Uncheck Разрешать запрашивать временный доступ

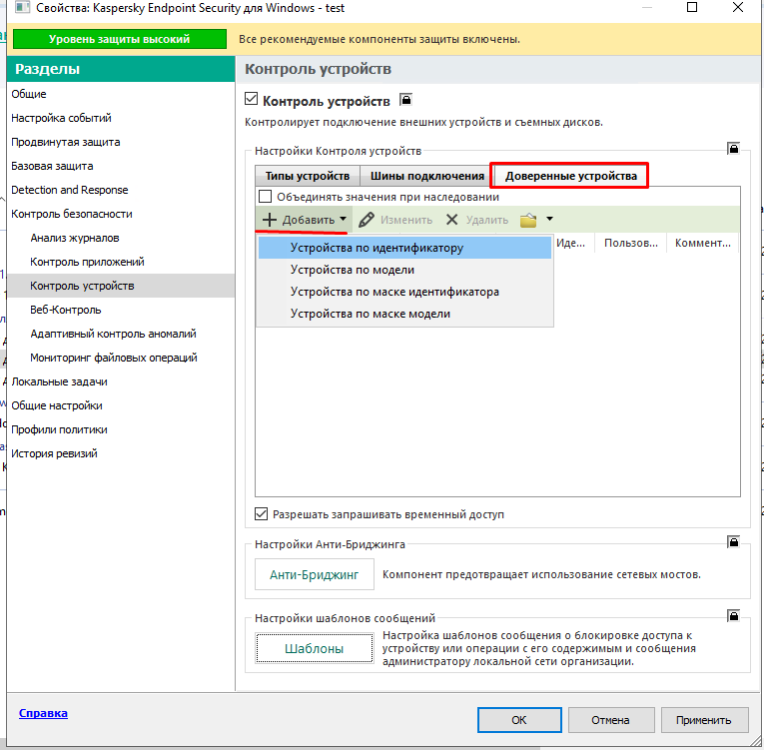pyautogui.click(x=261, y=514)
